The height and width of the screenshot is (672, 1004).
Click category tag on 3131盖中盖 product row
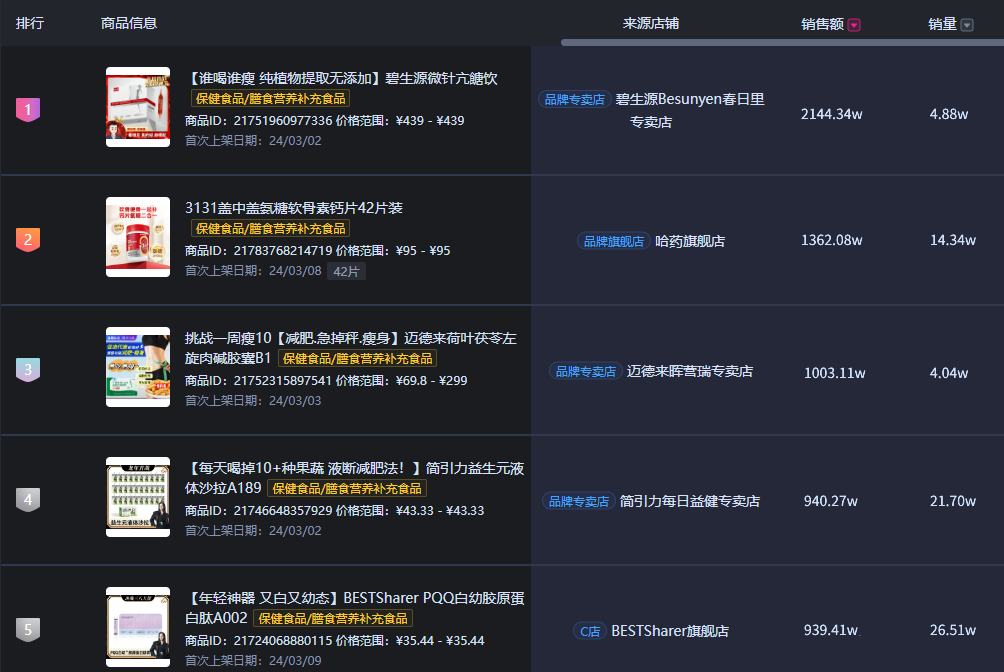pyautogui.click(x=270, y=229)
